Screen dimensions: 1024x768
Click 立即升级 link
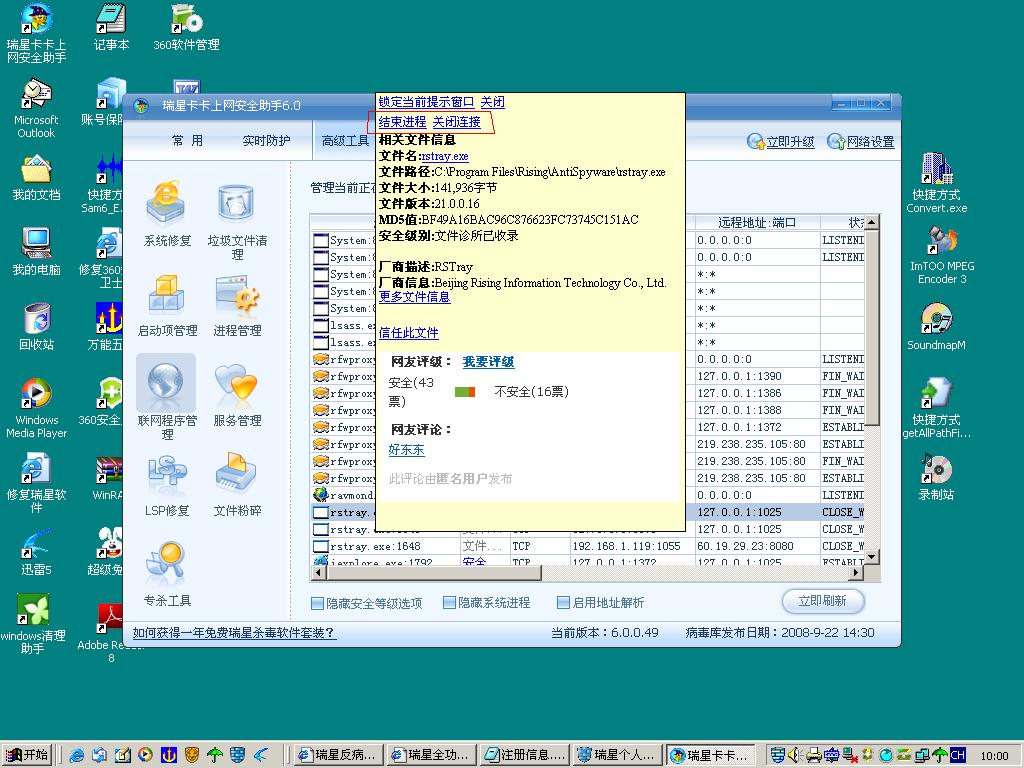pos(790,142)
